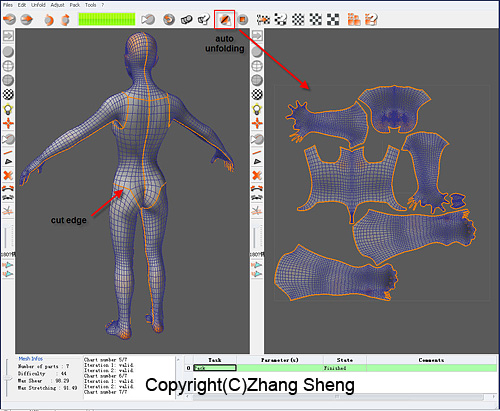Click the orange curved arrows icon, 3D sidebar
Viewport: 500px width, 411px height.
[8, 188]
